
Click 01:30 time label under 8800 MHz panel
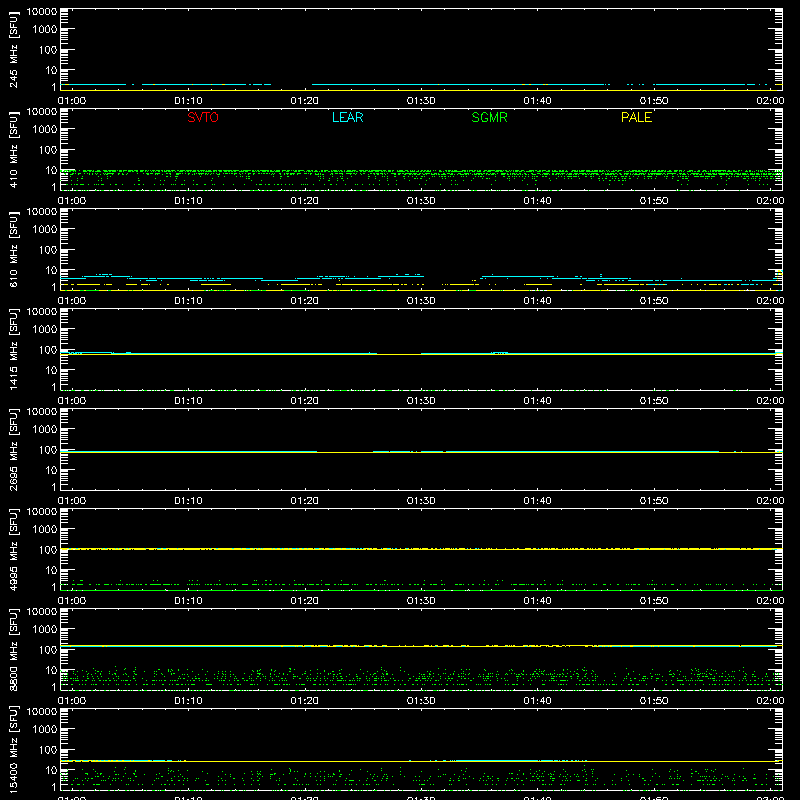tap(421, 701)
